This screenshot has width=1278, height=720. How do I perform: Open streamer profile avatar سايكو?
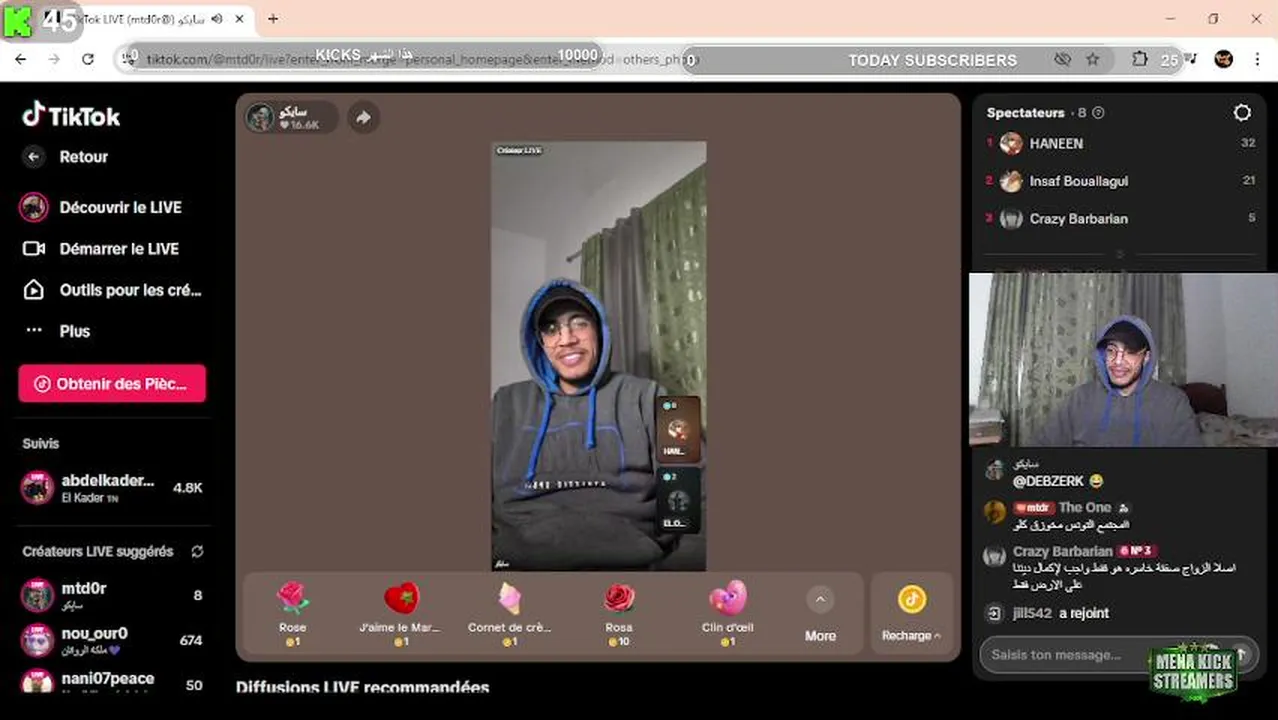(x=261, y=118)
